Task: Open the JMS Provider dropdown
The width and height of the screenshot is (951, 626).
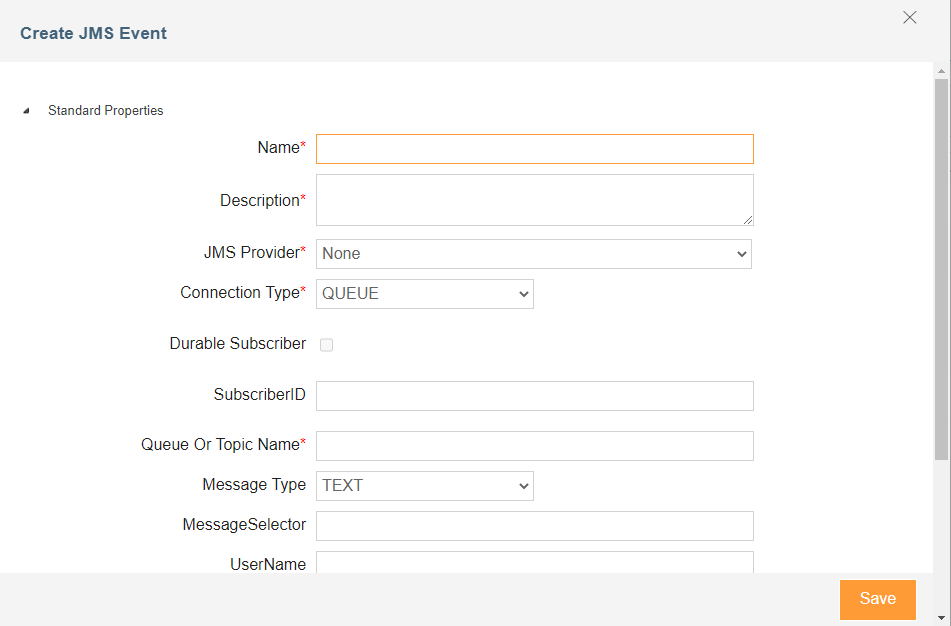Action: 534,254
